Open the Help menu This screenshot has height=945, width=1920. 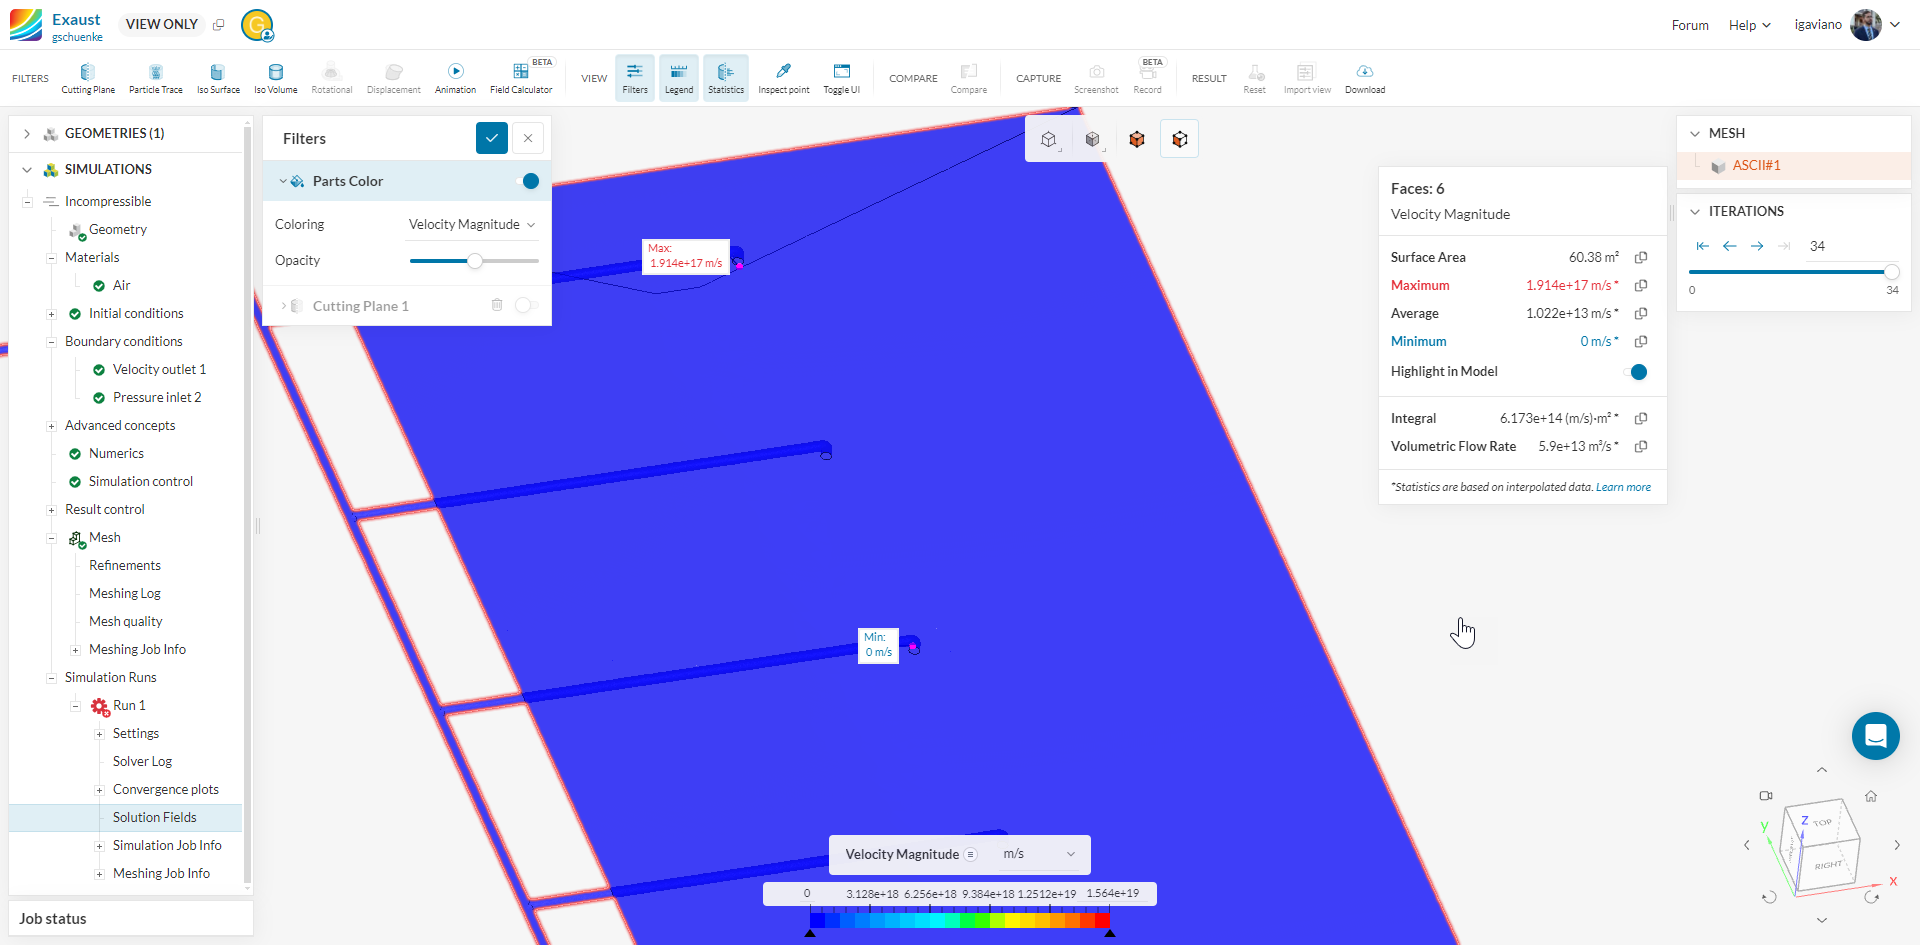click(x=1750, y=25)
